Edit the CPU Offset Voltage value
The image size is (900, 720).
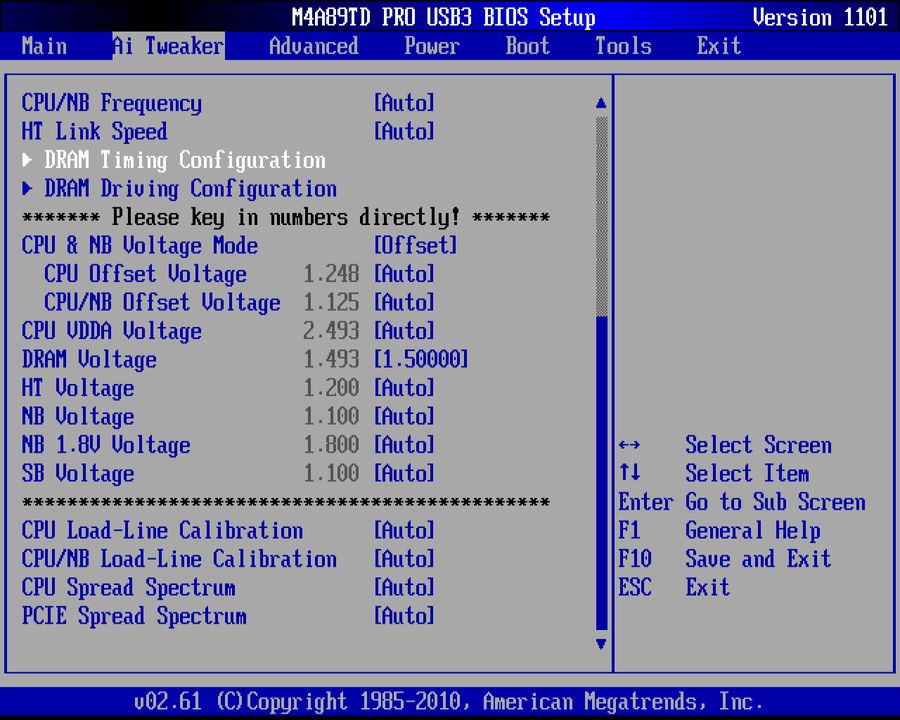pyautogui.click(x=404, y=274)
